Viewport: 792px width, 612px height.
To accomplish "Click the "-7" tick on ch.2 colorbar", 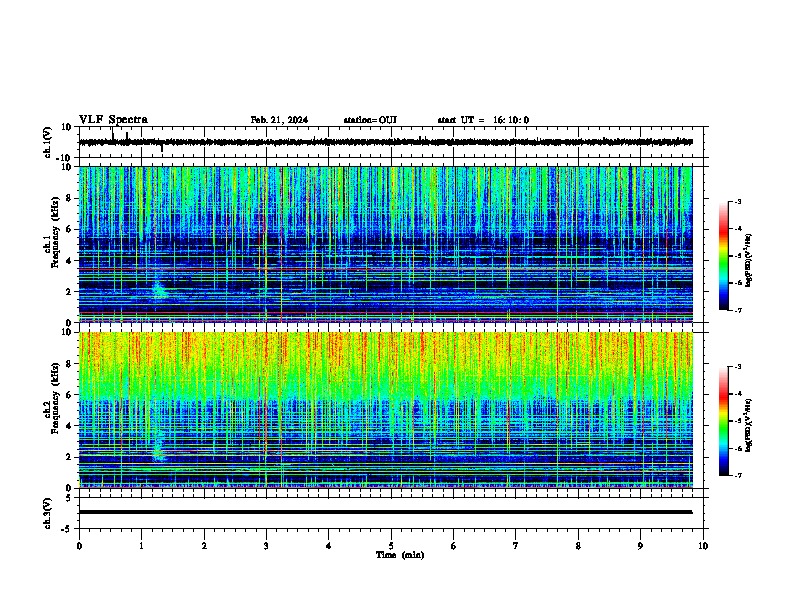I will (737, 475).
